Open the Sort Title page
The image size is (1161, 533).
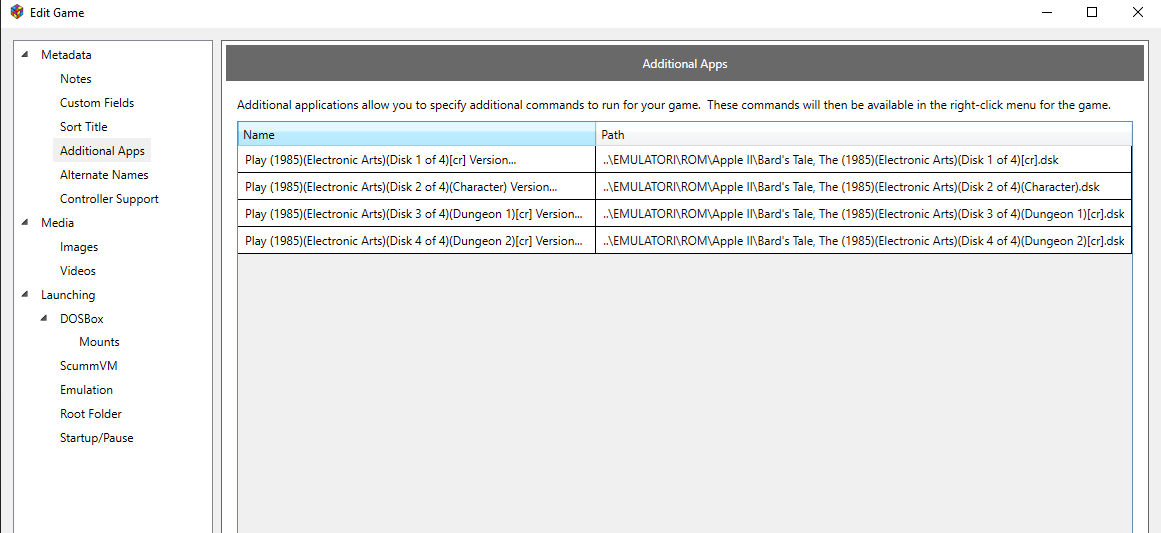pyautogui.click(x=84, y=127)
